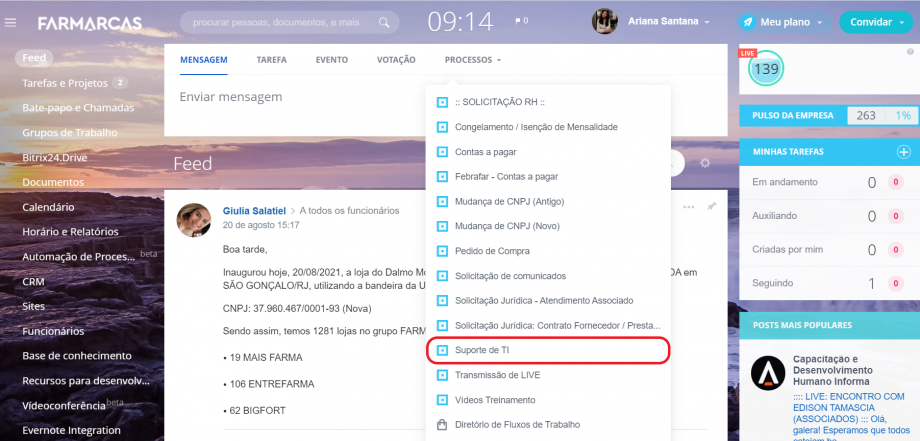Pin Giulia Salatiel's post
Image resolution: width=920 pixels, height=441 pixels.
712,206
